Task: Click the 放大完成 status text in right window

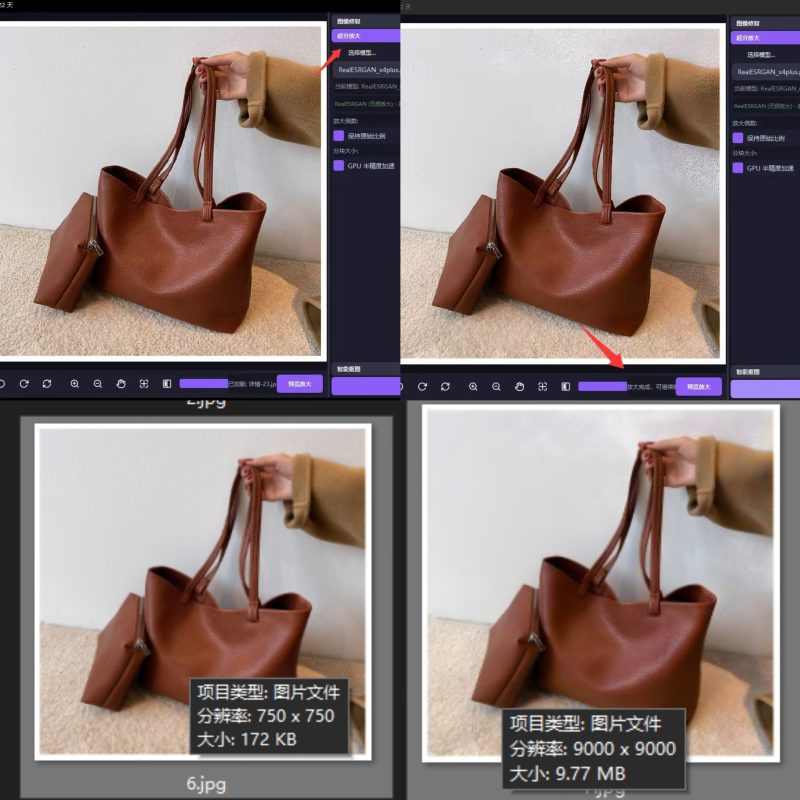Action: [651, 387]
